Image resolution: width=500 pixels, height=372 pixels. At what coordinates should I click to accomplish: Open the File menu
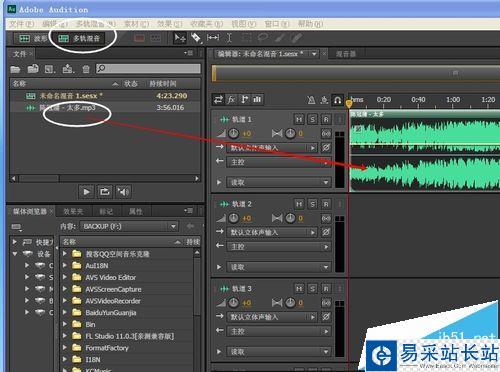[21, 24]
